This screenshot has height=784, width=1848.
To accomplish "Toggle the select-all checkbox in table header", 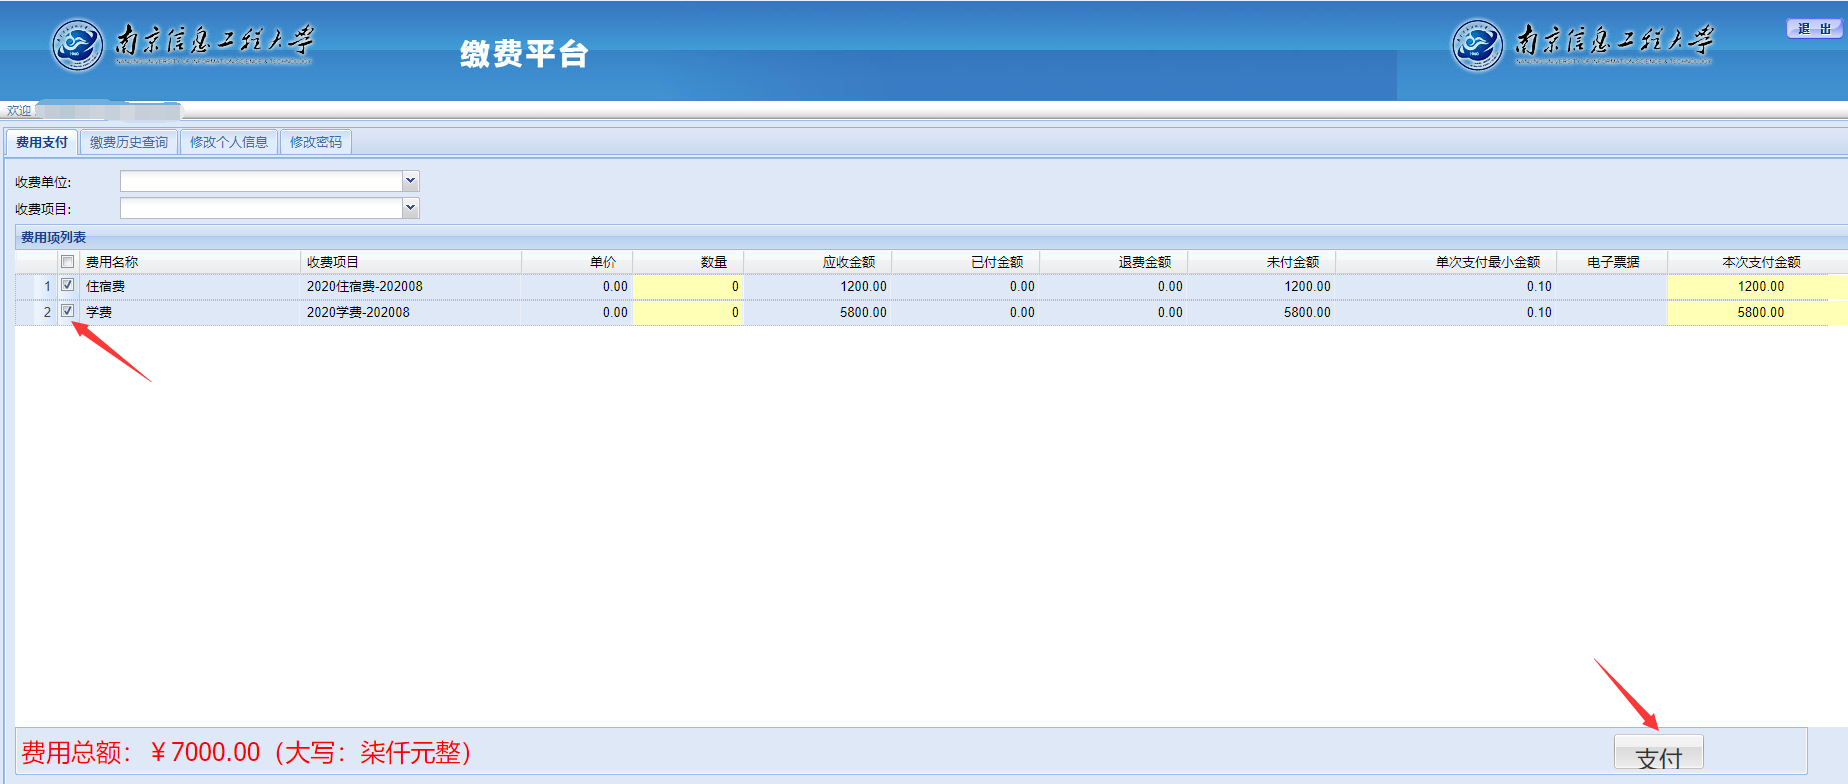I will pos(68,262).
